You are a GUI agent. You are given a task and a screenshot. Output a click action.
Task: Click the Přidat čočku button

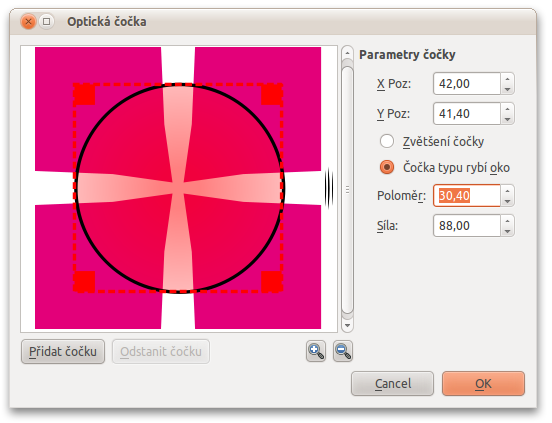63,351
